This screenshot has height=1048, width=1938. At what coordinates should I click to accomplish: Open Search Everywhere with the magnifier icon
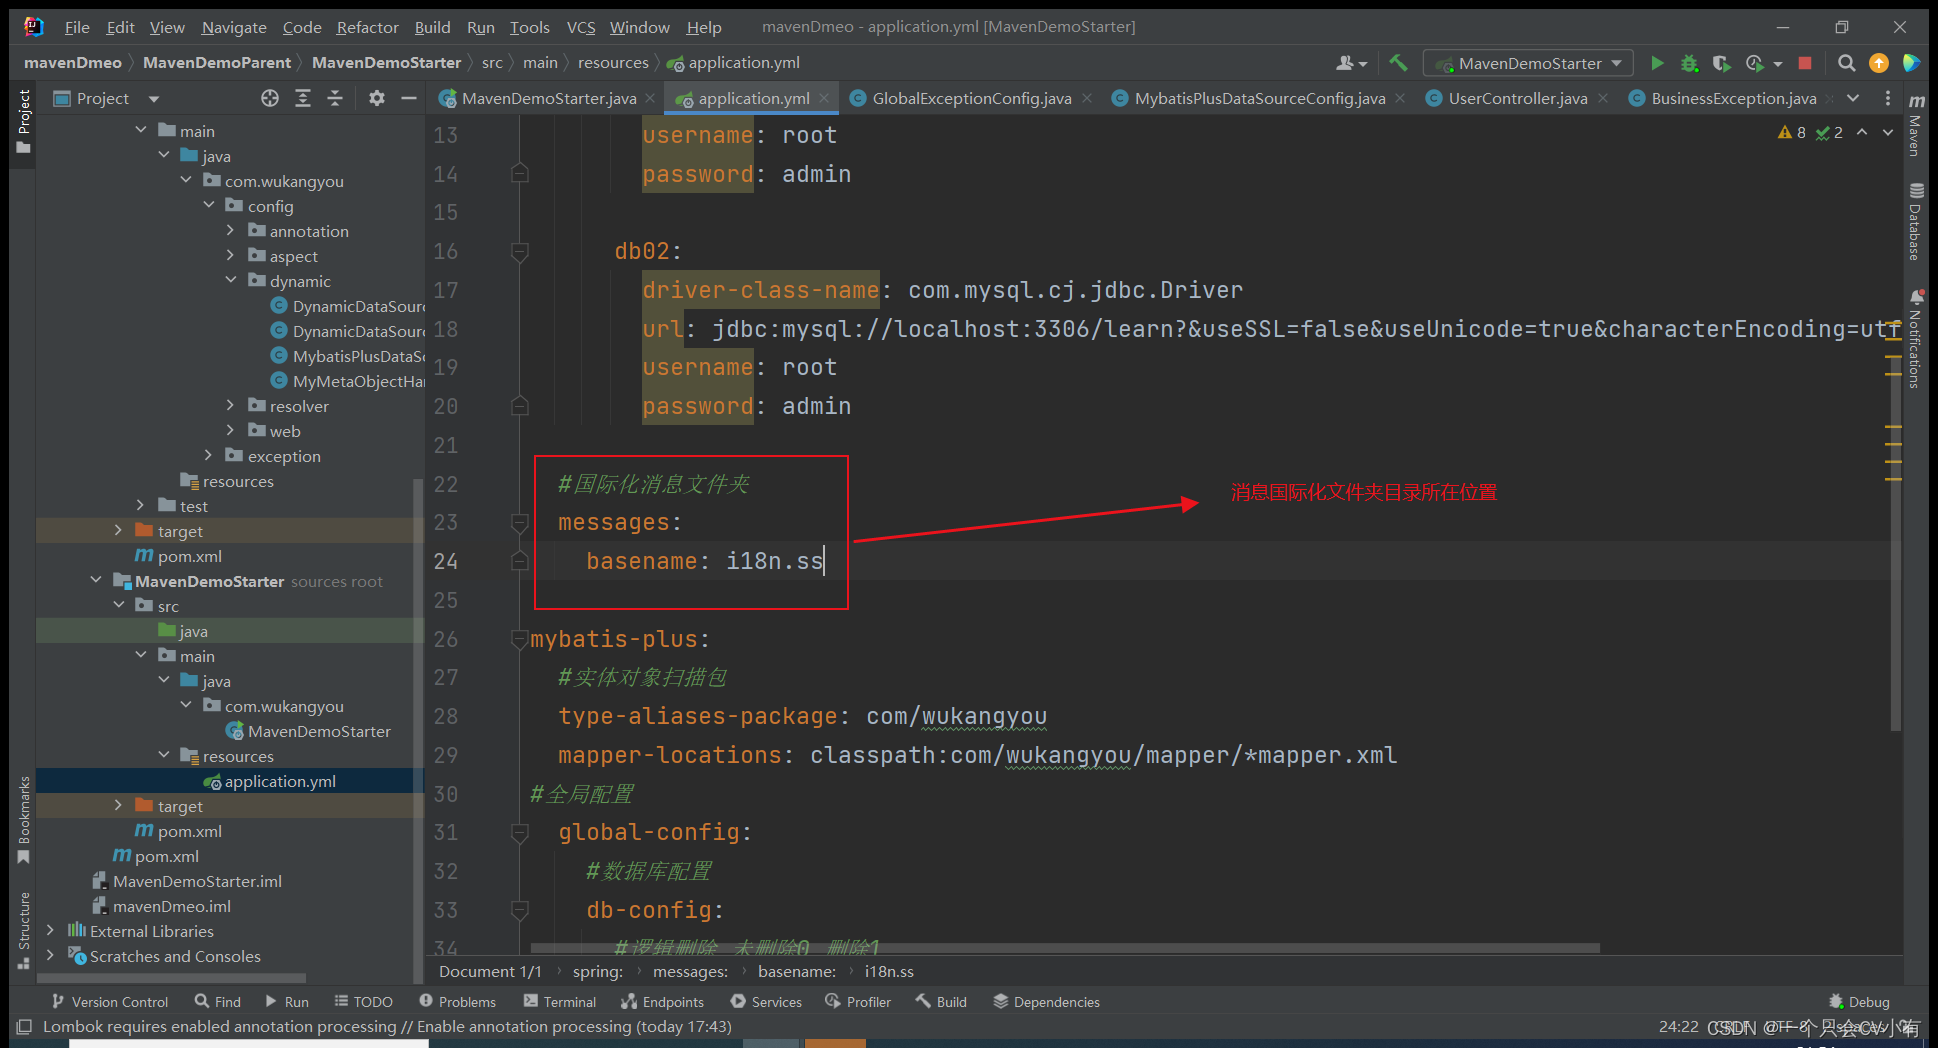[1846, 62]
